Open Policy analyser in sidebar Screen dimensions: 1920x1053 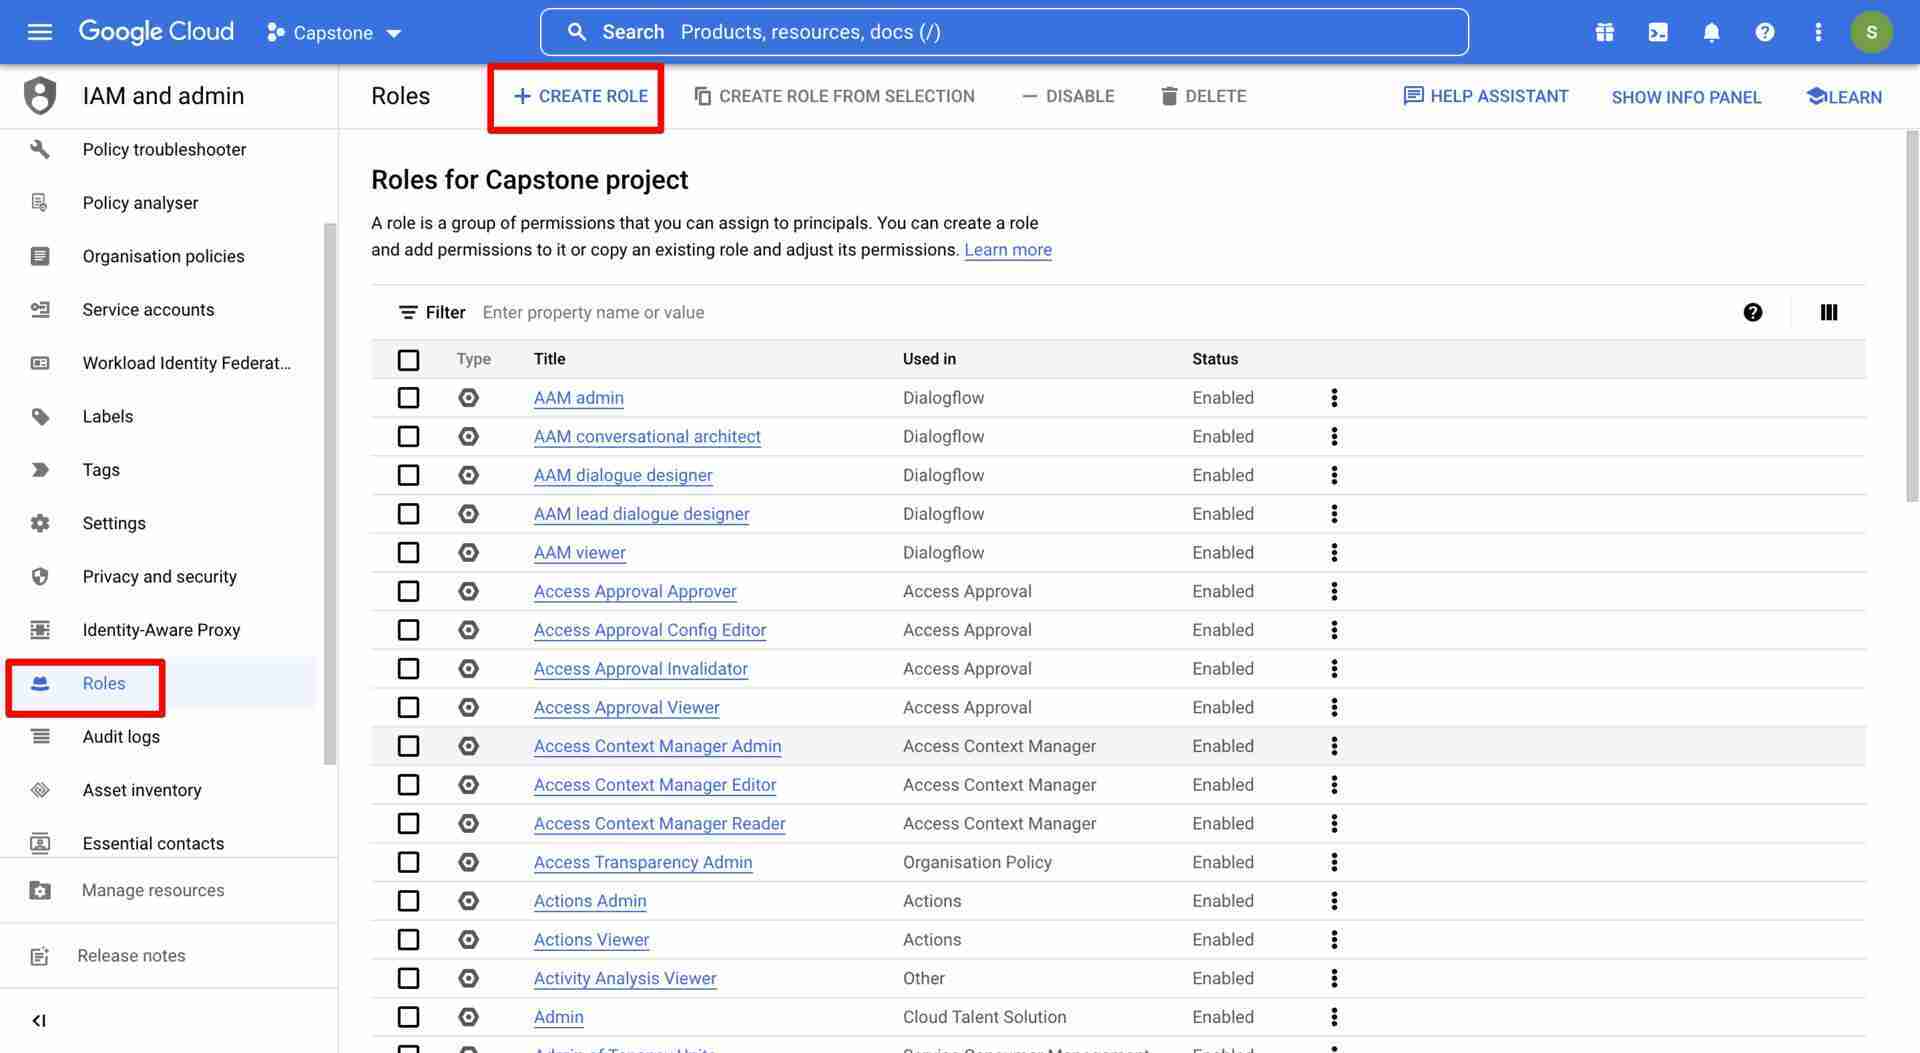(140, 203)
